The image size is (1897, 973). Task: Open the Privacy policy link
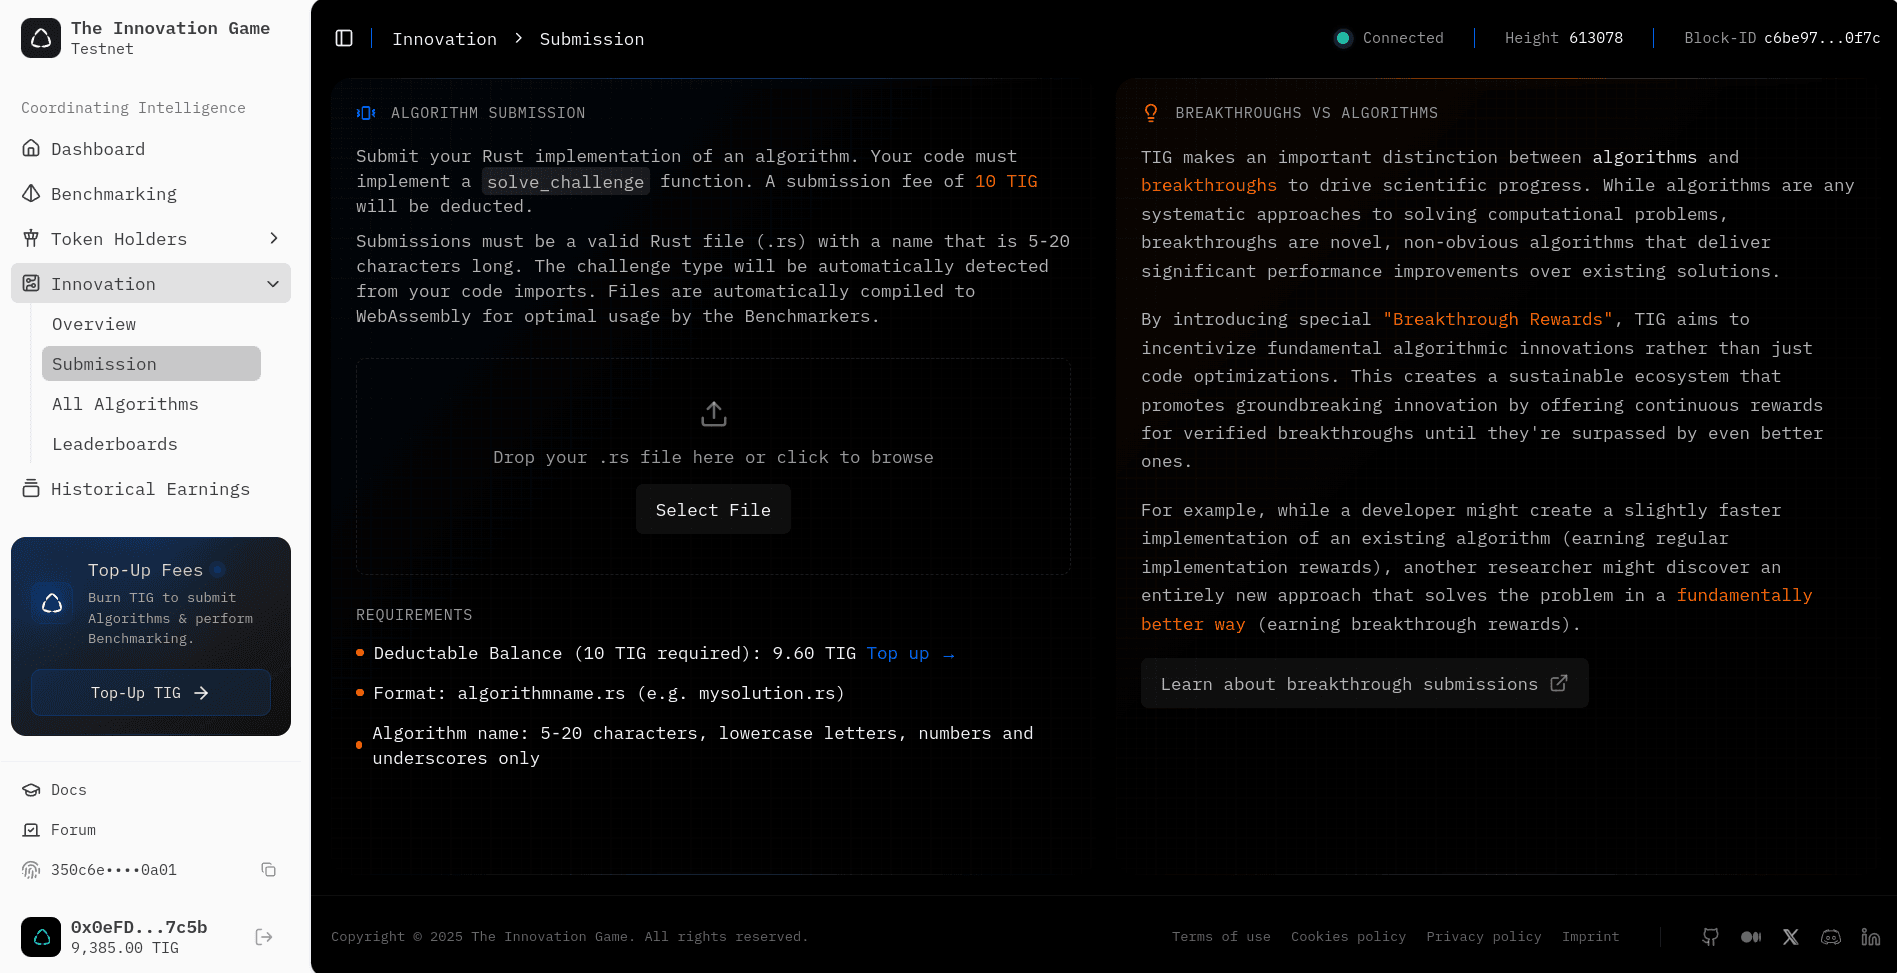(1483, 937)
